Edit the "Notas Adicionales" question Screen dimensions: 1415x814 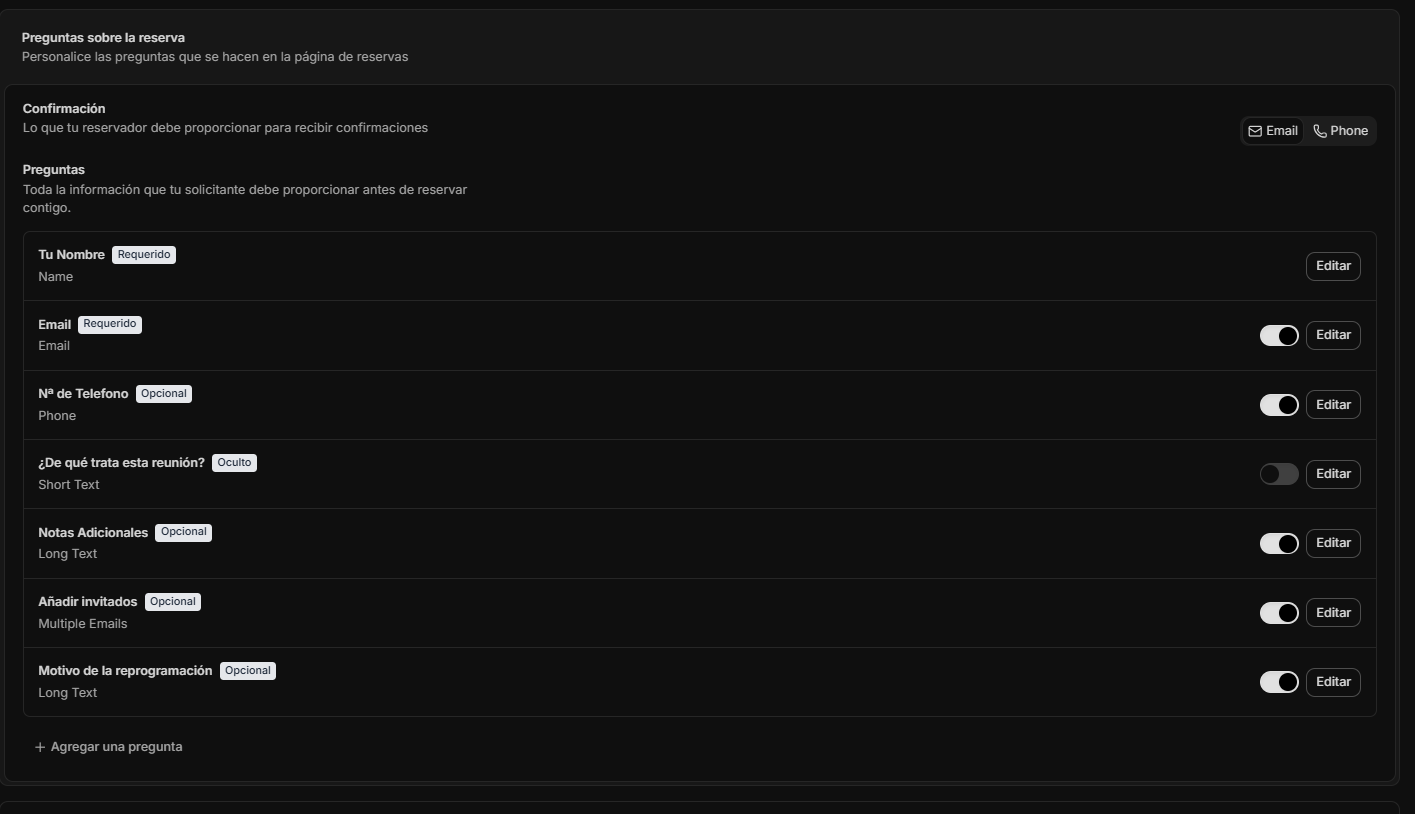[1333, 542]
